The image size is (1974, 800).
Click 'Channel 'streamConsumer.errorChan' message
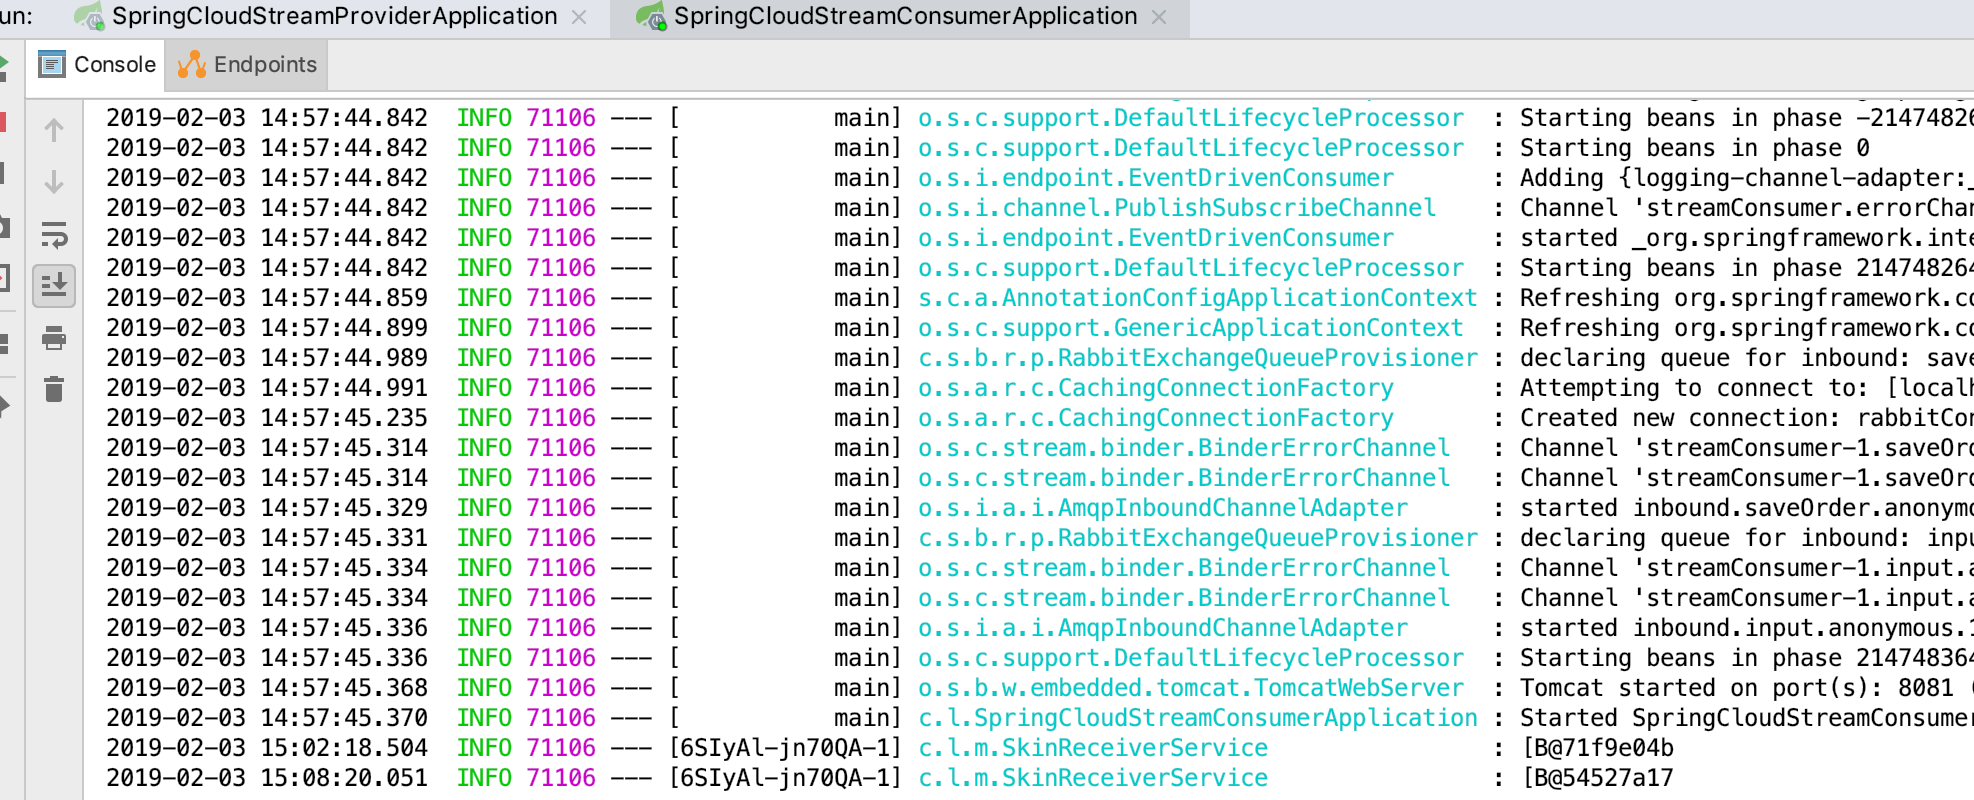click(1747, 208)
